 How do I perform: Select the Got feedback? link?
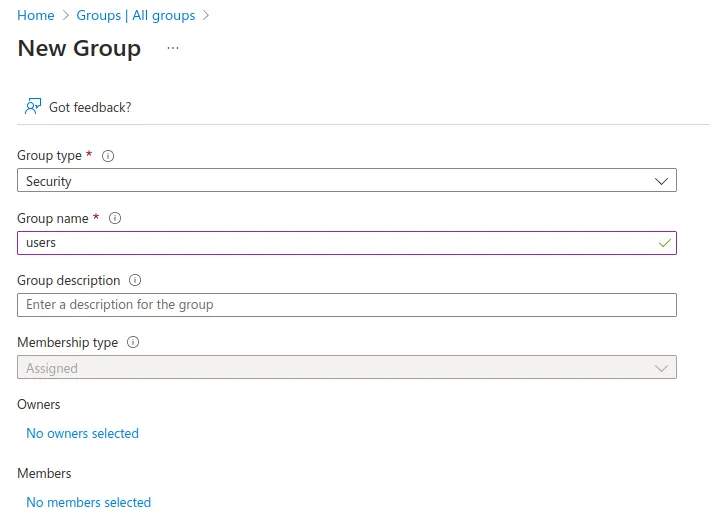click(90, 107)
